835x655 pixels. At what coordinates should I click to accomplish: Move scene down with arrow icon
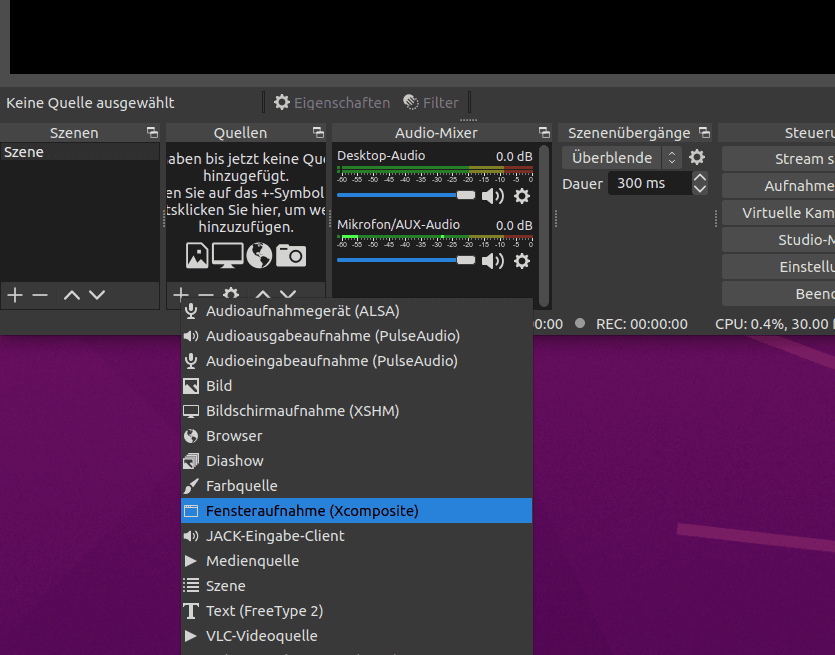click(x=97, y=295)
